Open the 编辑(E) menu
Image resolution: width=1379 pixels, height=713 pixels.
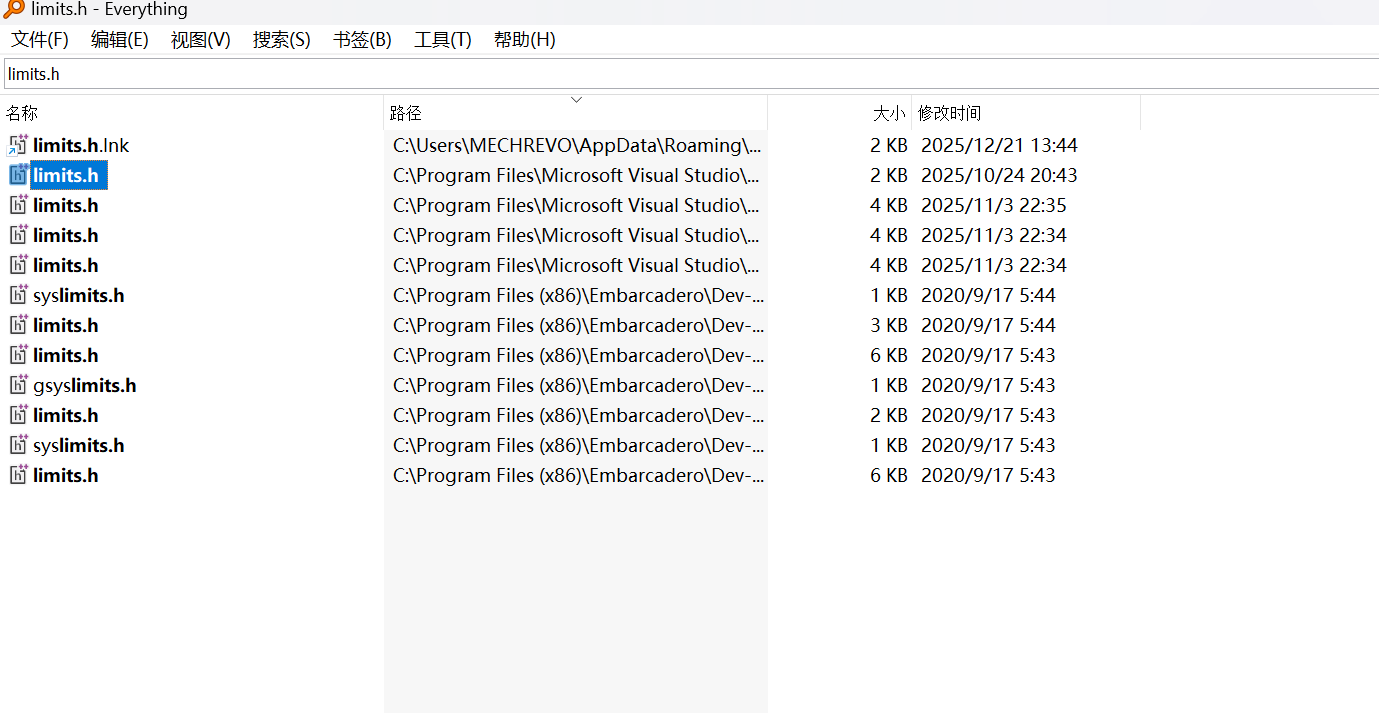(120, 40)
